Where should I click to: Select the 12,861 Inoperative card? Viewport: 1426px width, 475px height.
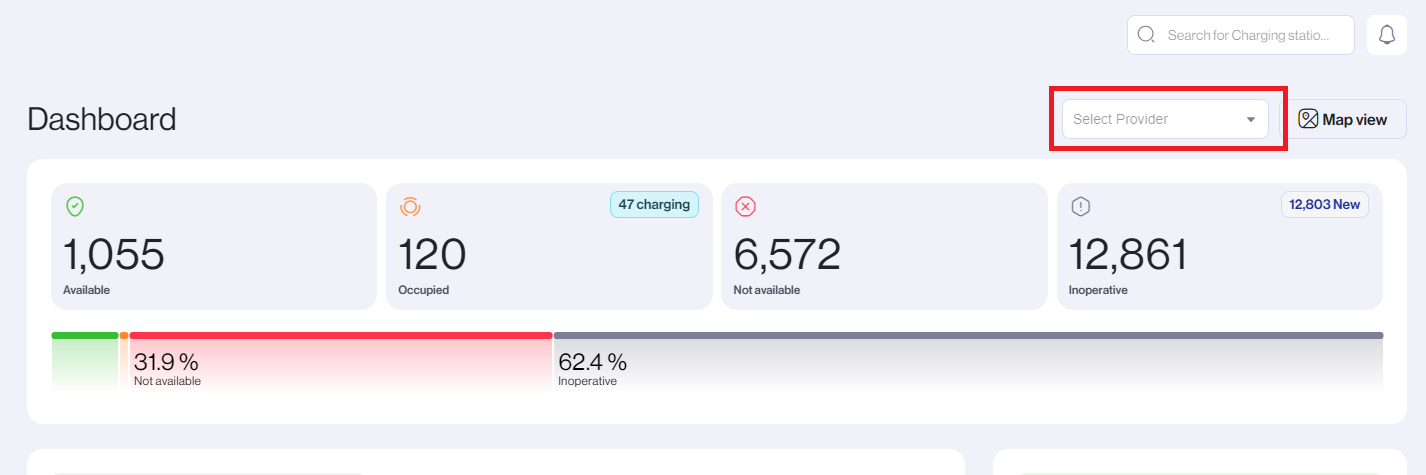point(1219,246)
